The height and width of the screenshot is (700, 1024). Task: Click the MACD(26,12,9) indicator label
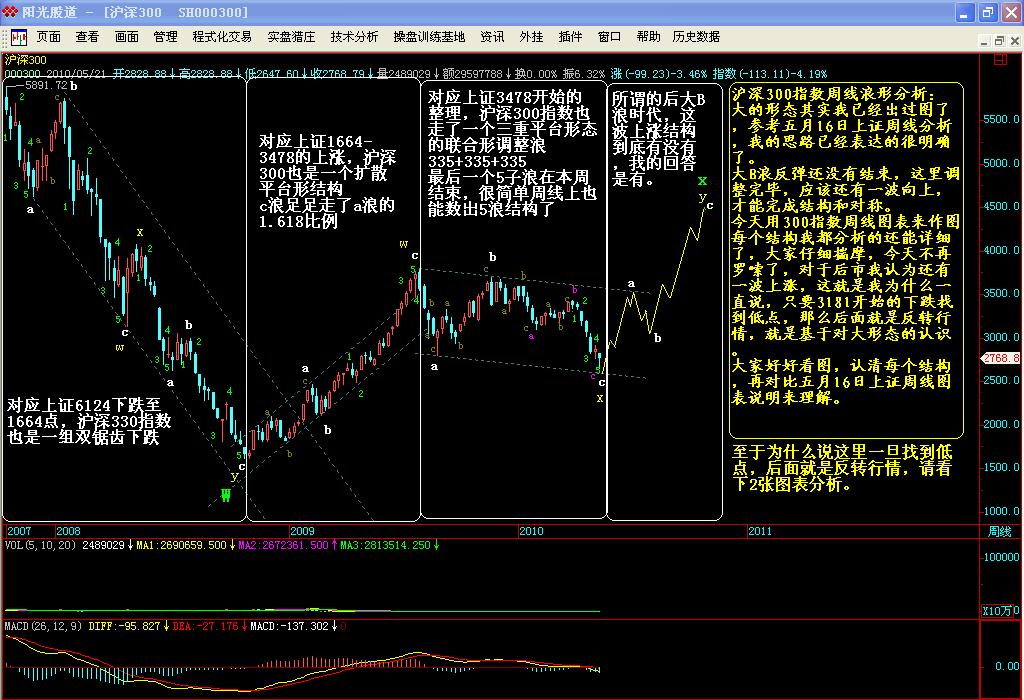pyautogui.click(x=44, y=626)
